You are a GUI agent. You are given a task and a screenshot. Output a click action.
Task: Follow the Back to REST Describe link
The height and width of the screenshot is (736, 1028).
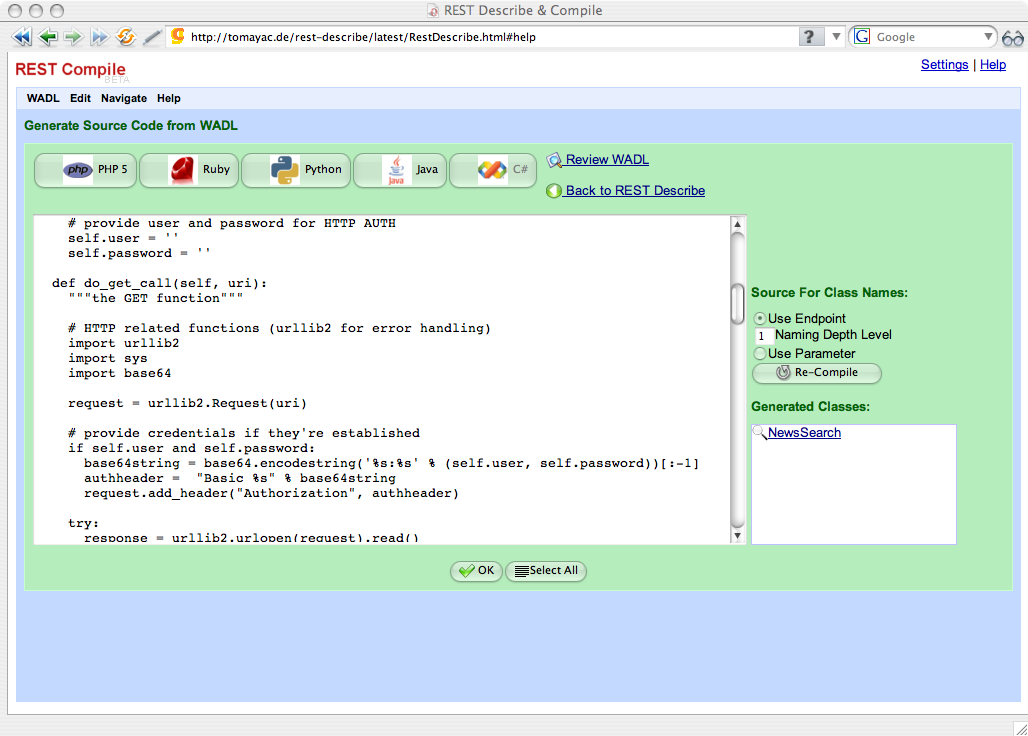tap(635, 191)
